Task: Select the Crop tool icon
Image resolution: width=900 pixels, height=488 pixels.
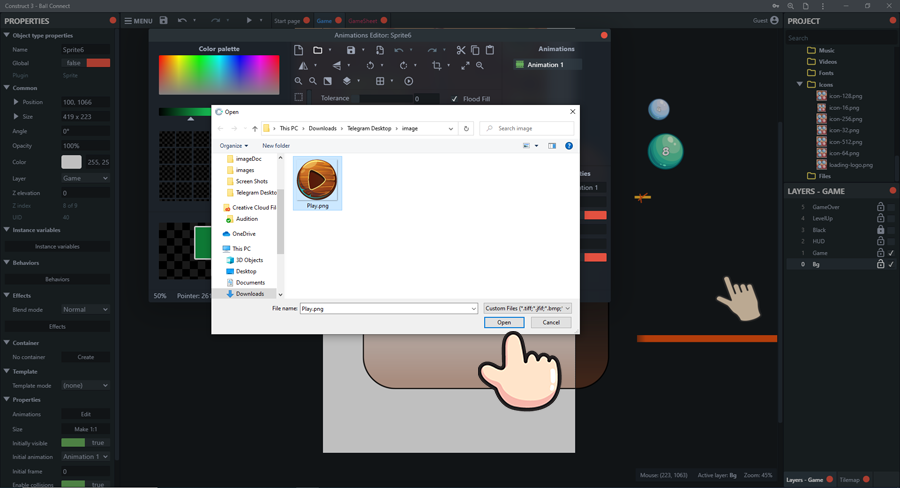Action: (436, 66)
